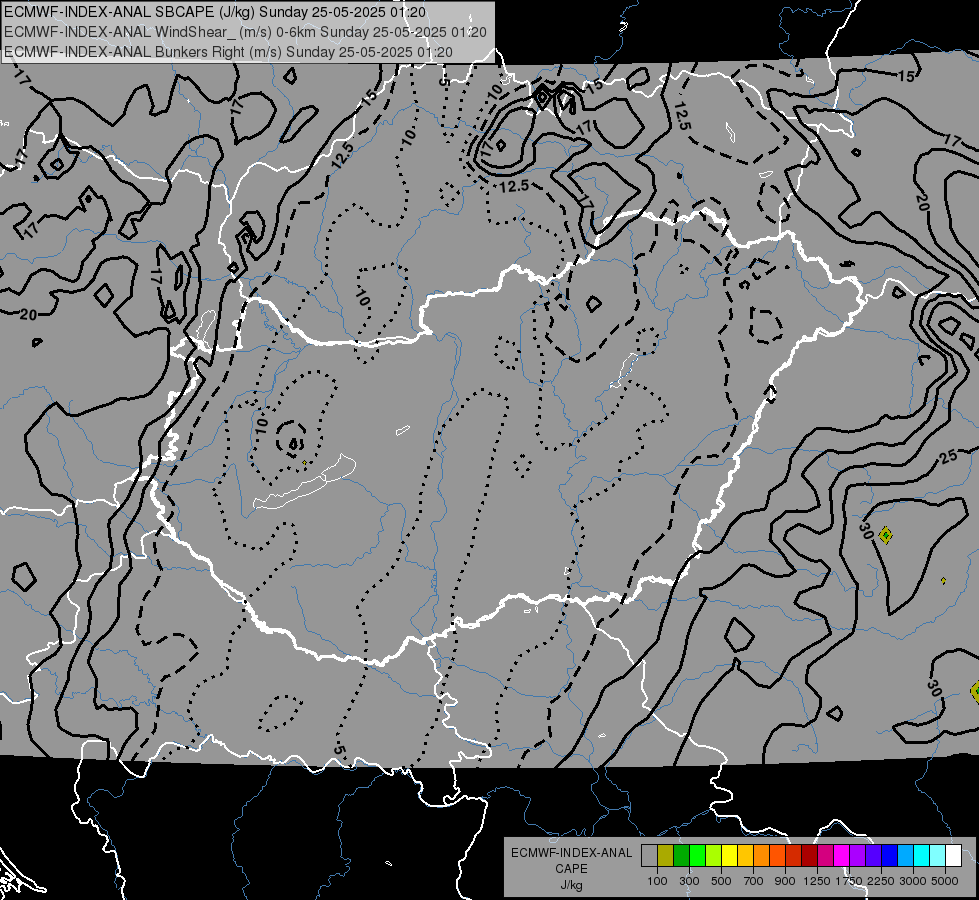Click the legend value 700
This screenshot has height=900, width=979.
(x=754, y=881)
